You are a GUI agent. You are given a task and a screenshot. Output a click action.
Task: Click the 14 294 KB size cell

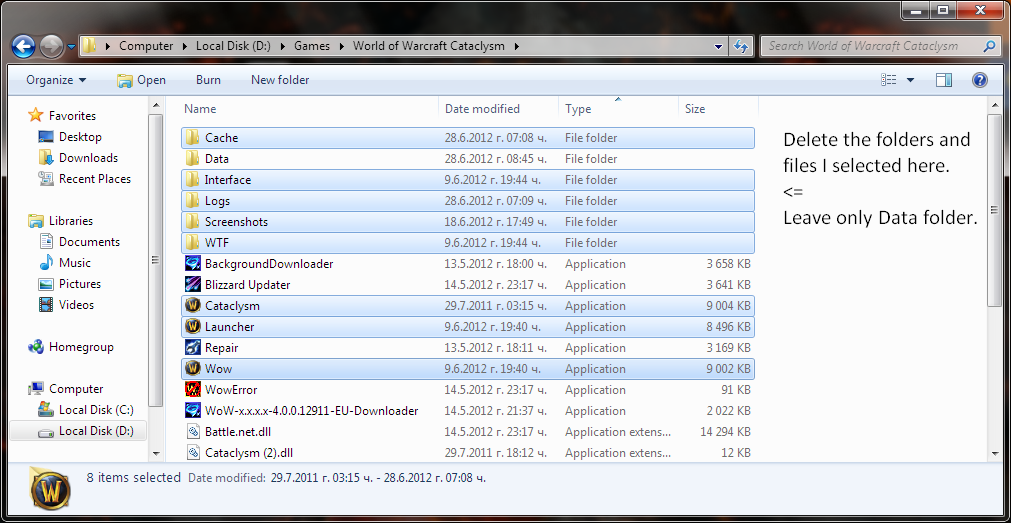725,432
